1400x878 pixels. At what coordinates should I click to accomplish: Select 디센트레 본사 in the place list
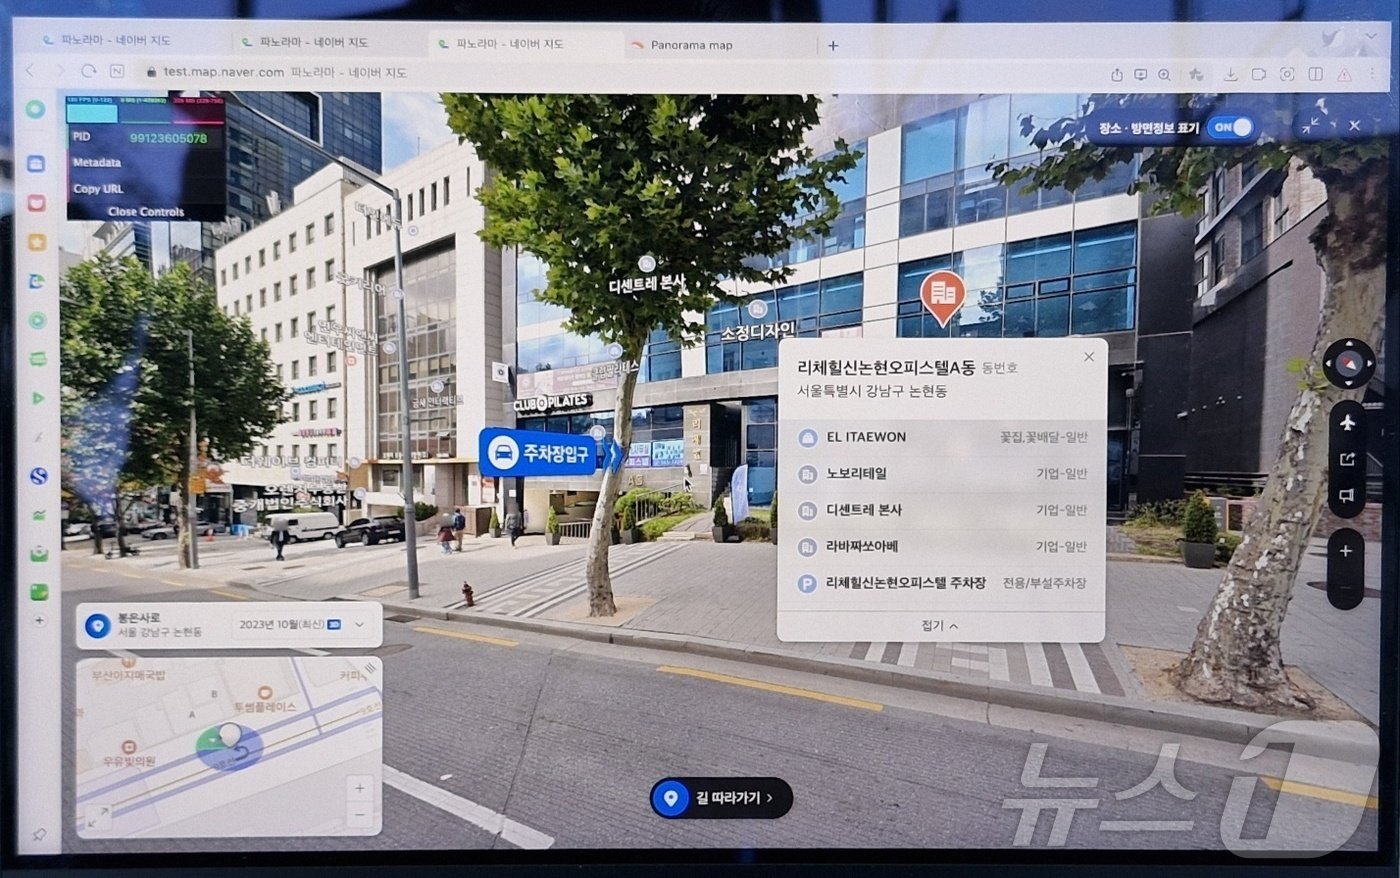tap(864, 510)
